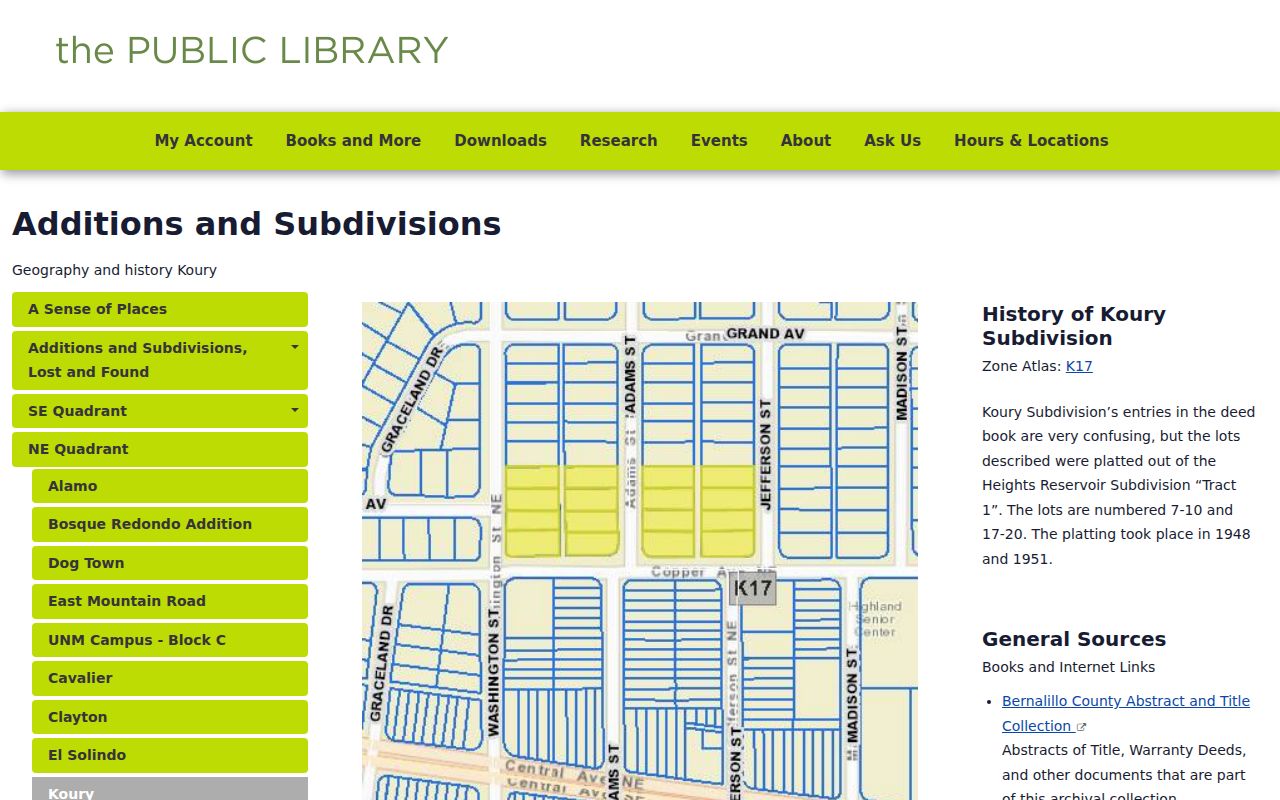Viewport: 1280px width, 800px height.
Task: Click the General Sources heading
Action: 1074,639
